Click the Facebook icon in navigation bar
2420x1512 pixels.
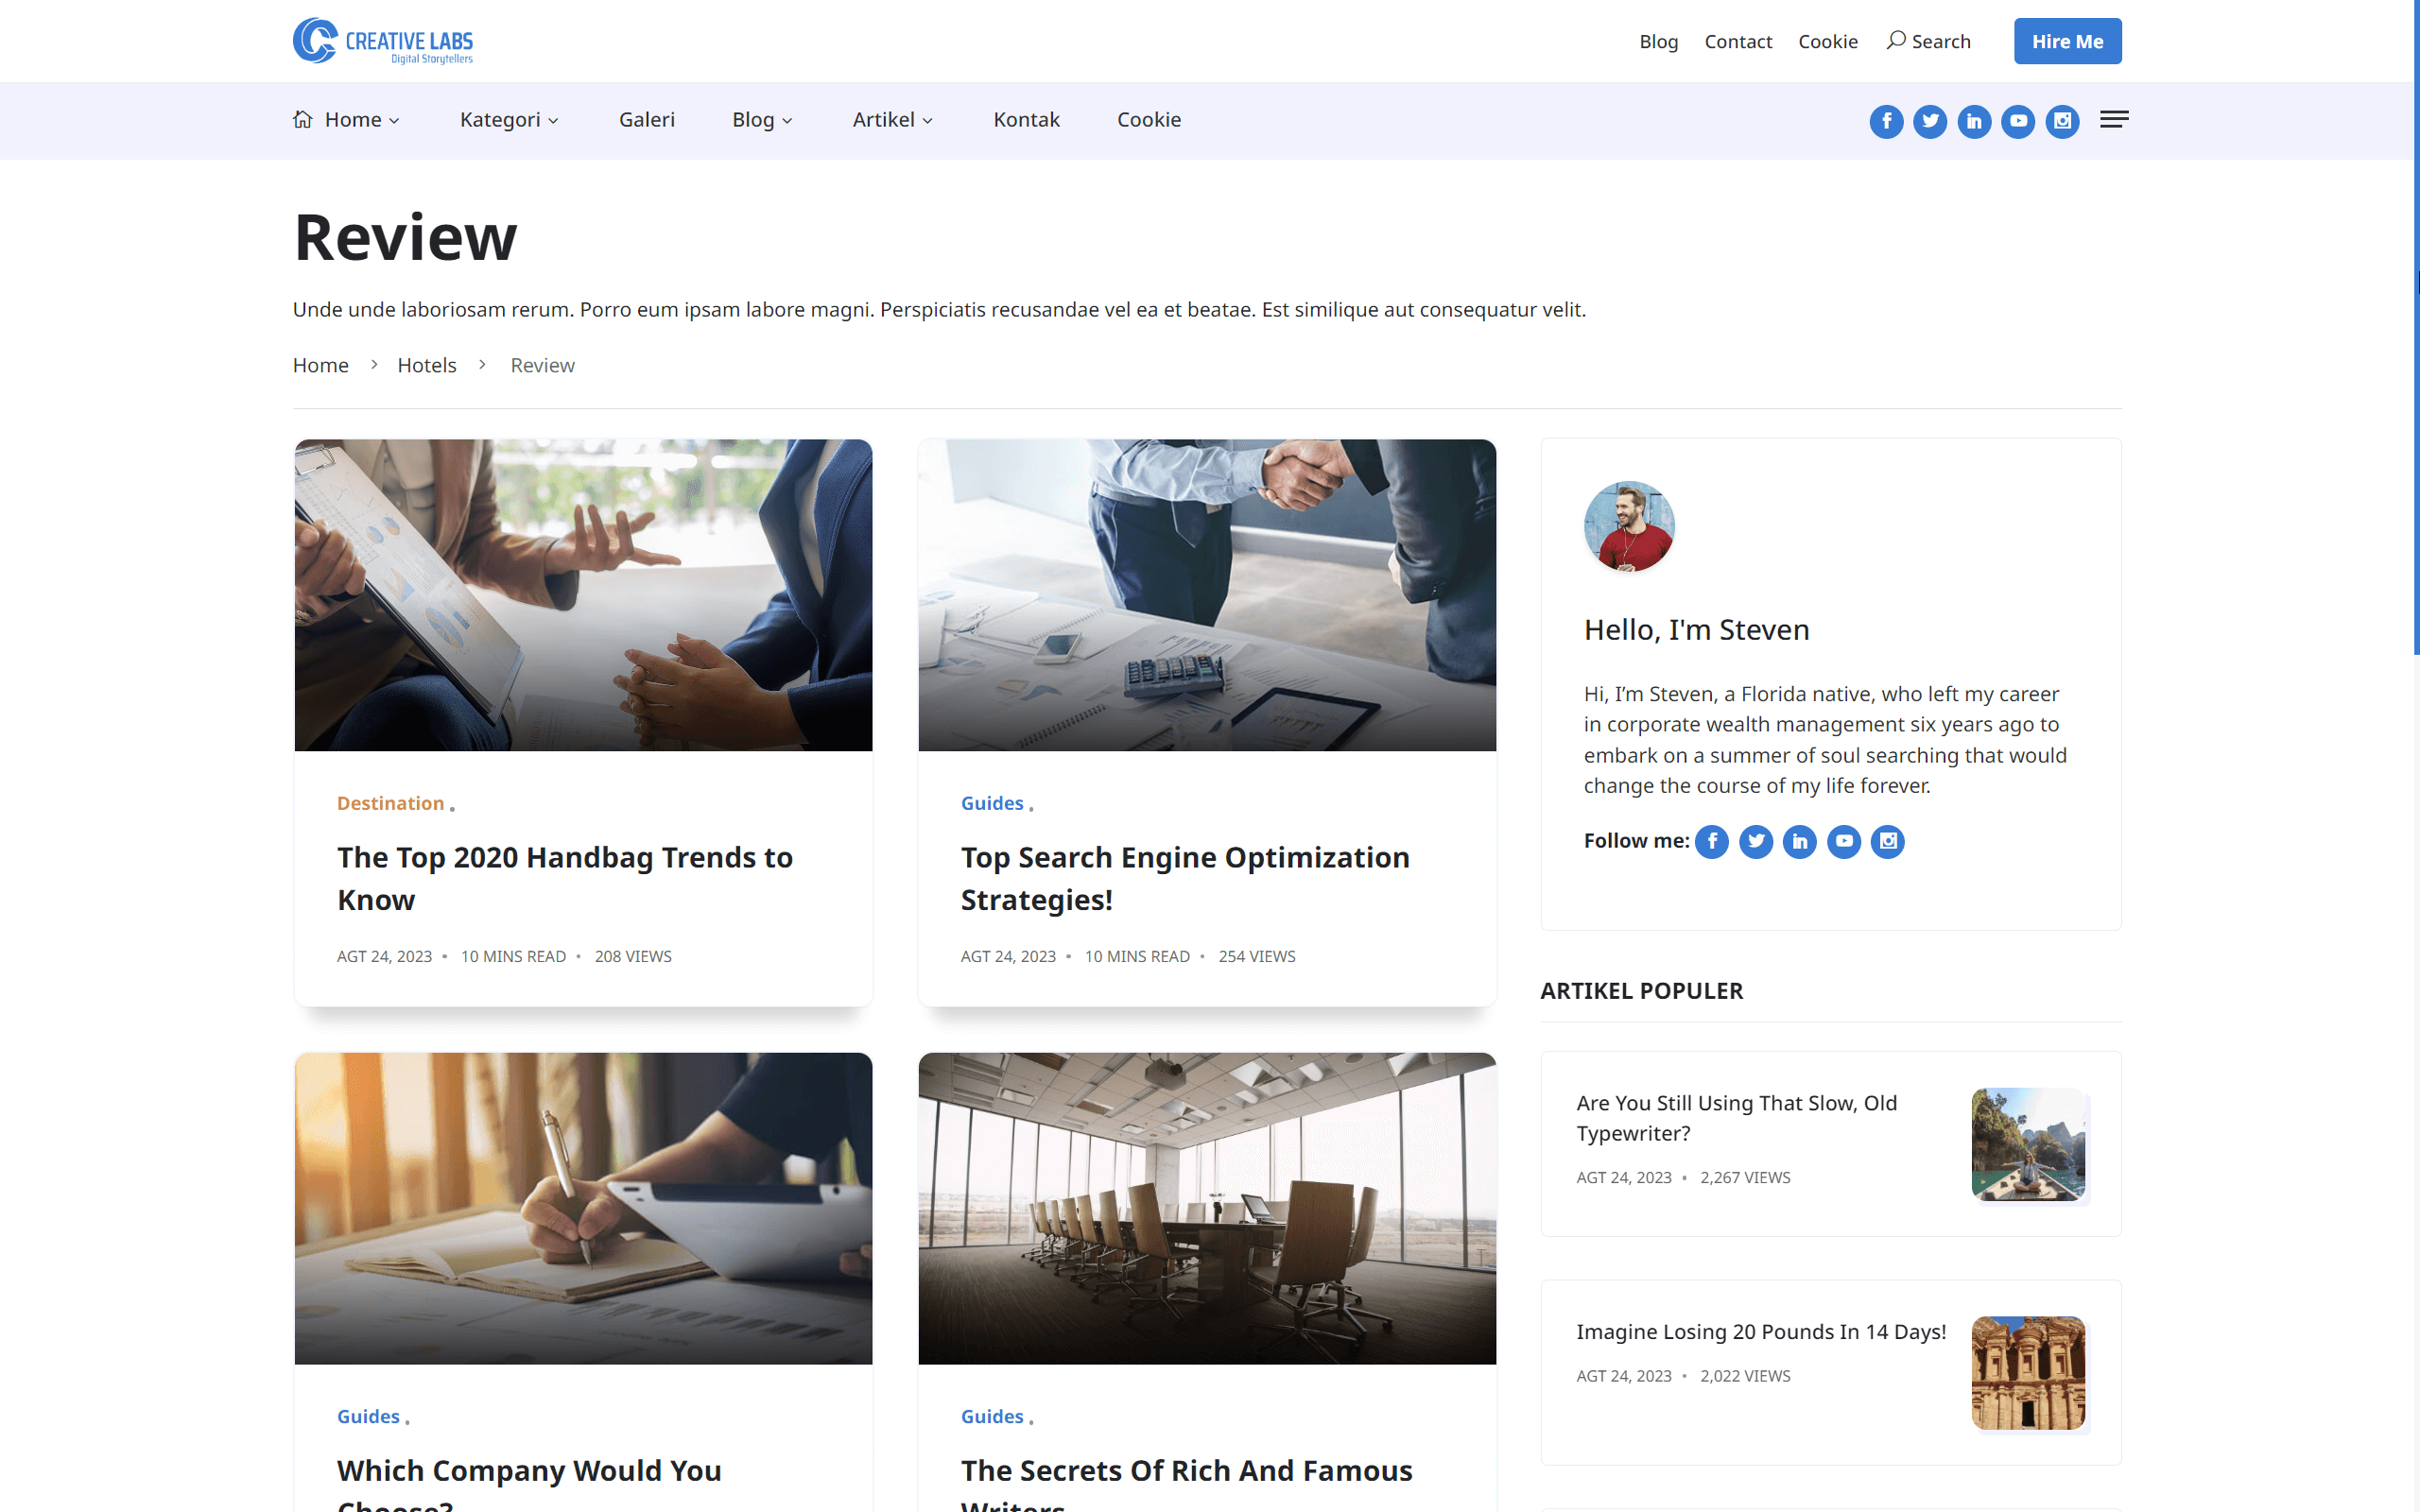coord(1886,121)
